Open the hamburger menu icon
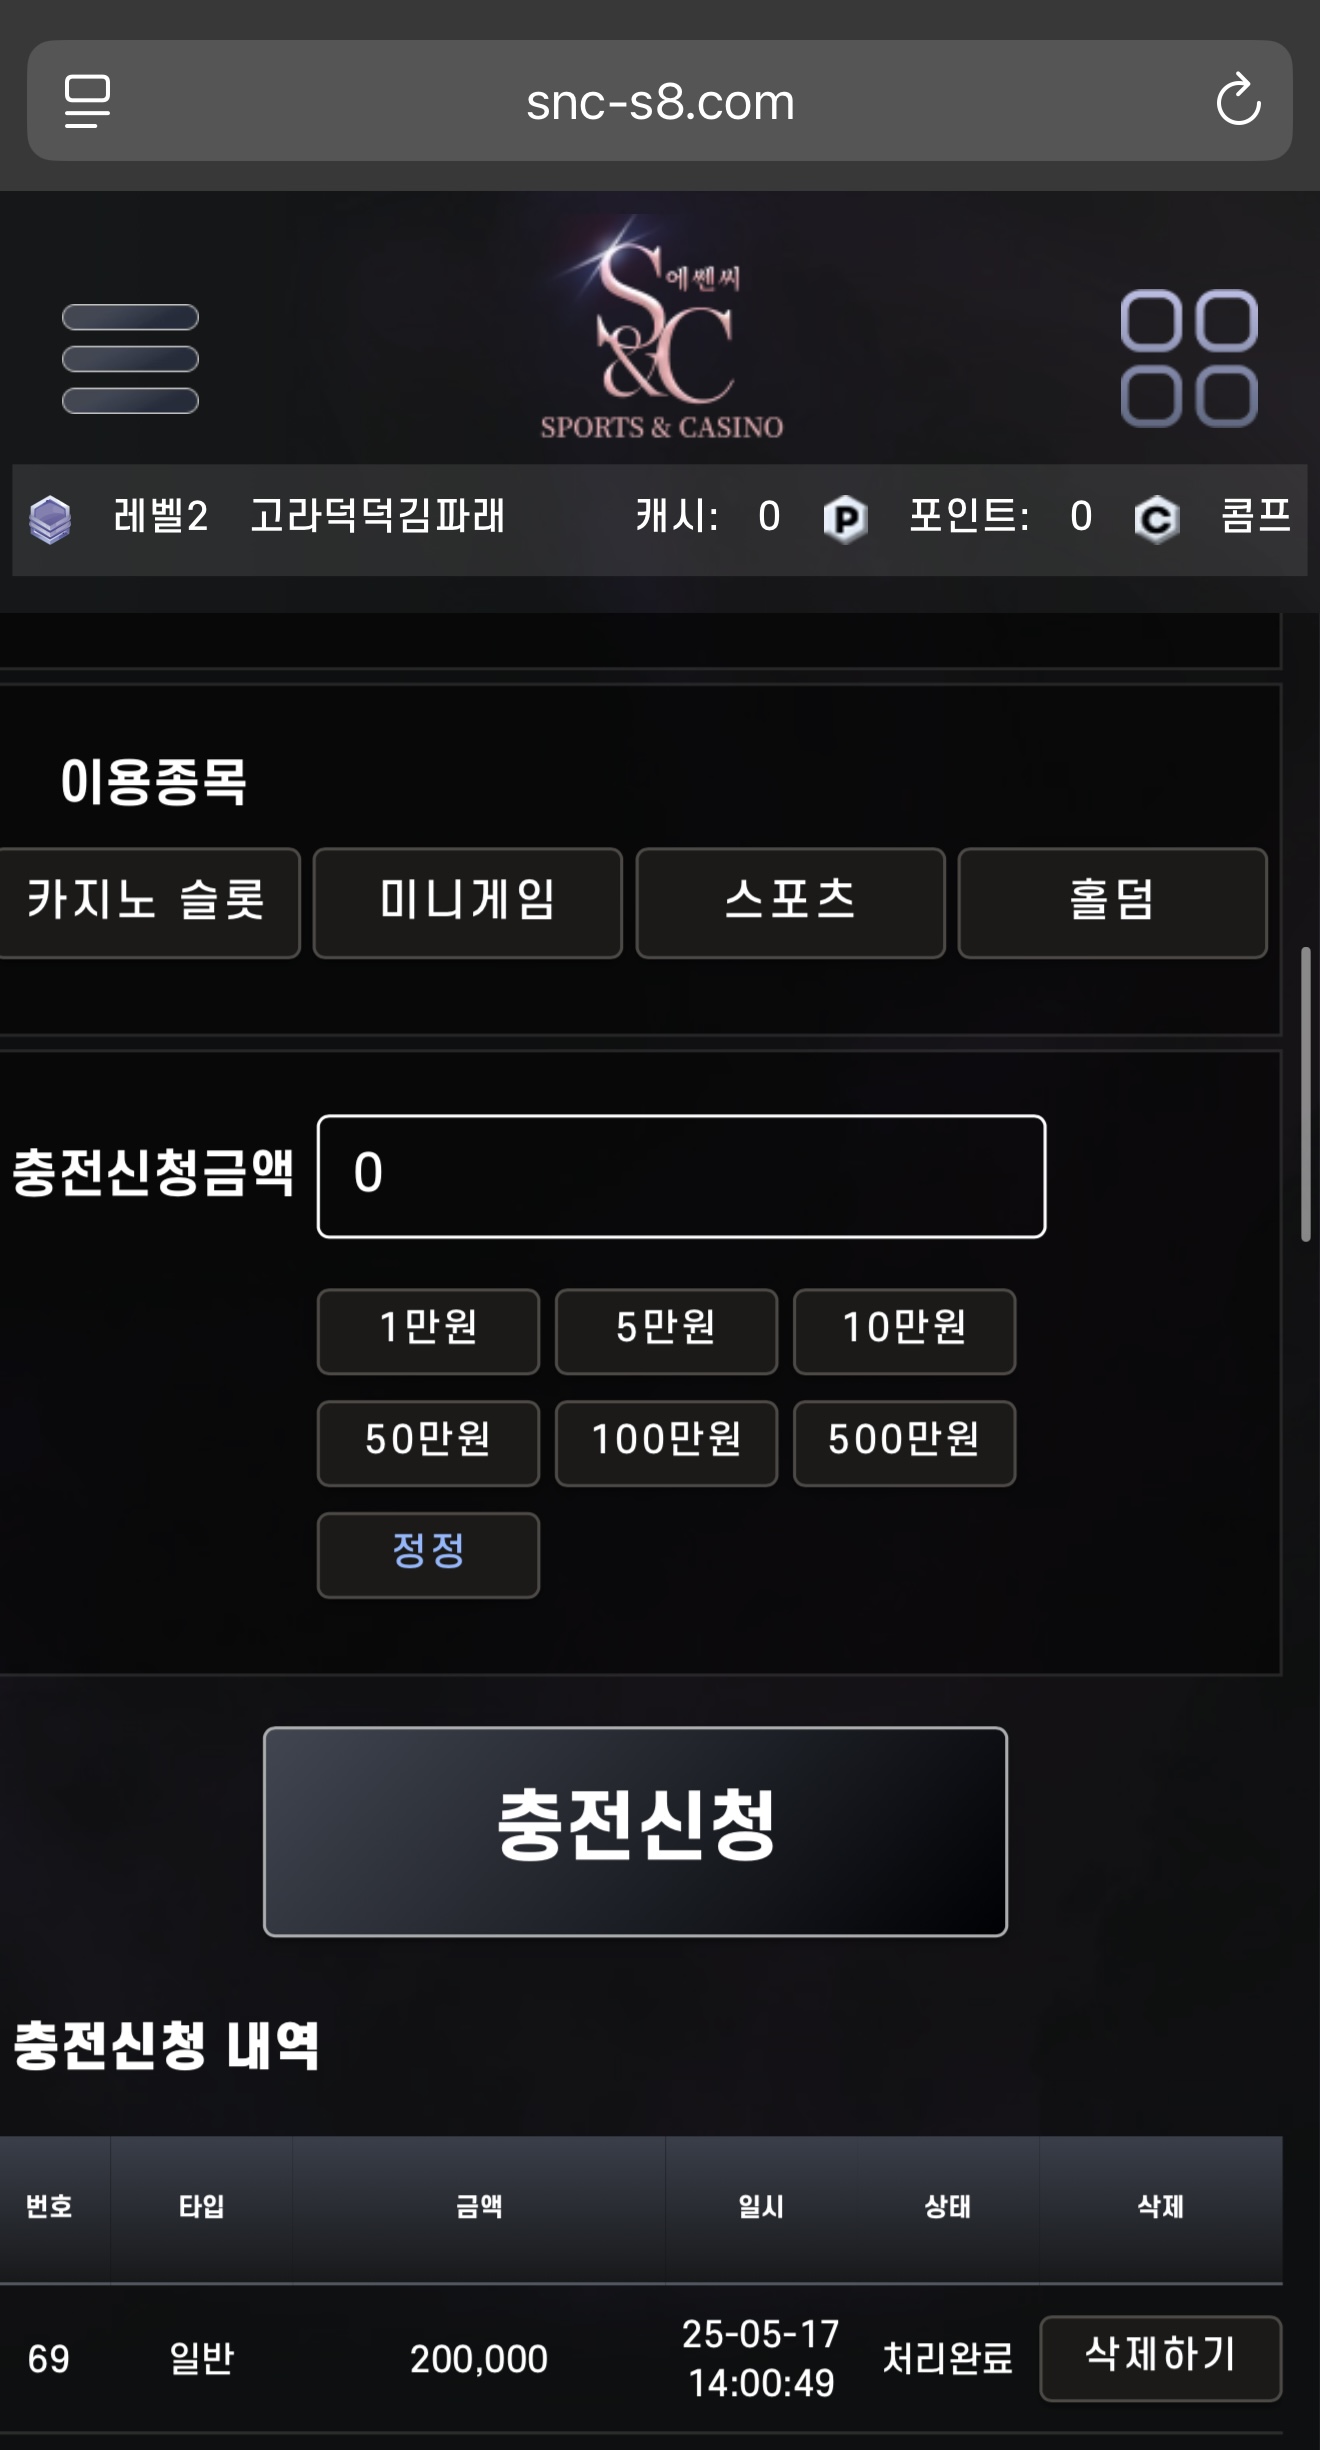This screenshot has width=1320, height=2450. tap(130, 358)
